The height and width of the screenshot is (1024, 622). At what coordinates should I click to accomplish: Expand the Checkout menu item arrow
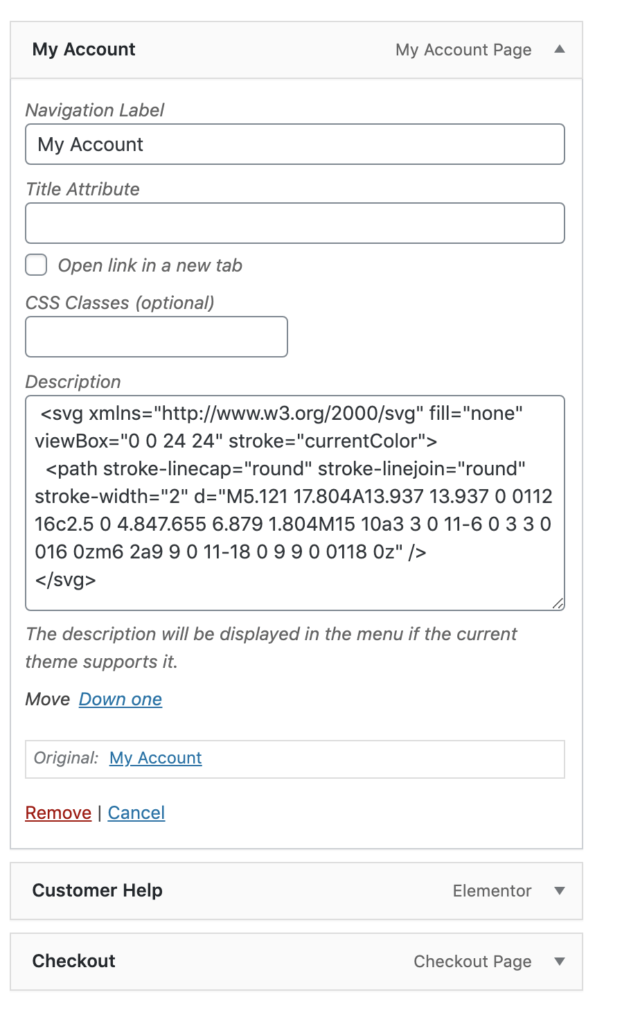pos(561,961)
